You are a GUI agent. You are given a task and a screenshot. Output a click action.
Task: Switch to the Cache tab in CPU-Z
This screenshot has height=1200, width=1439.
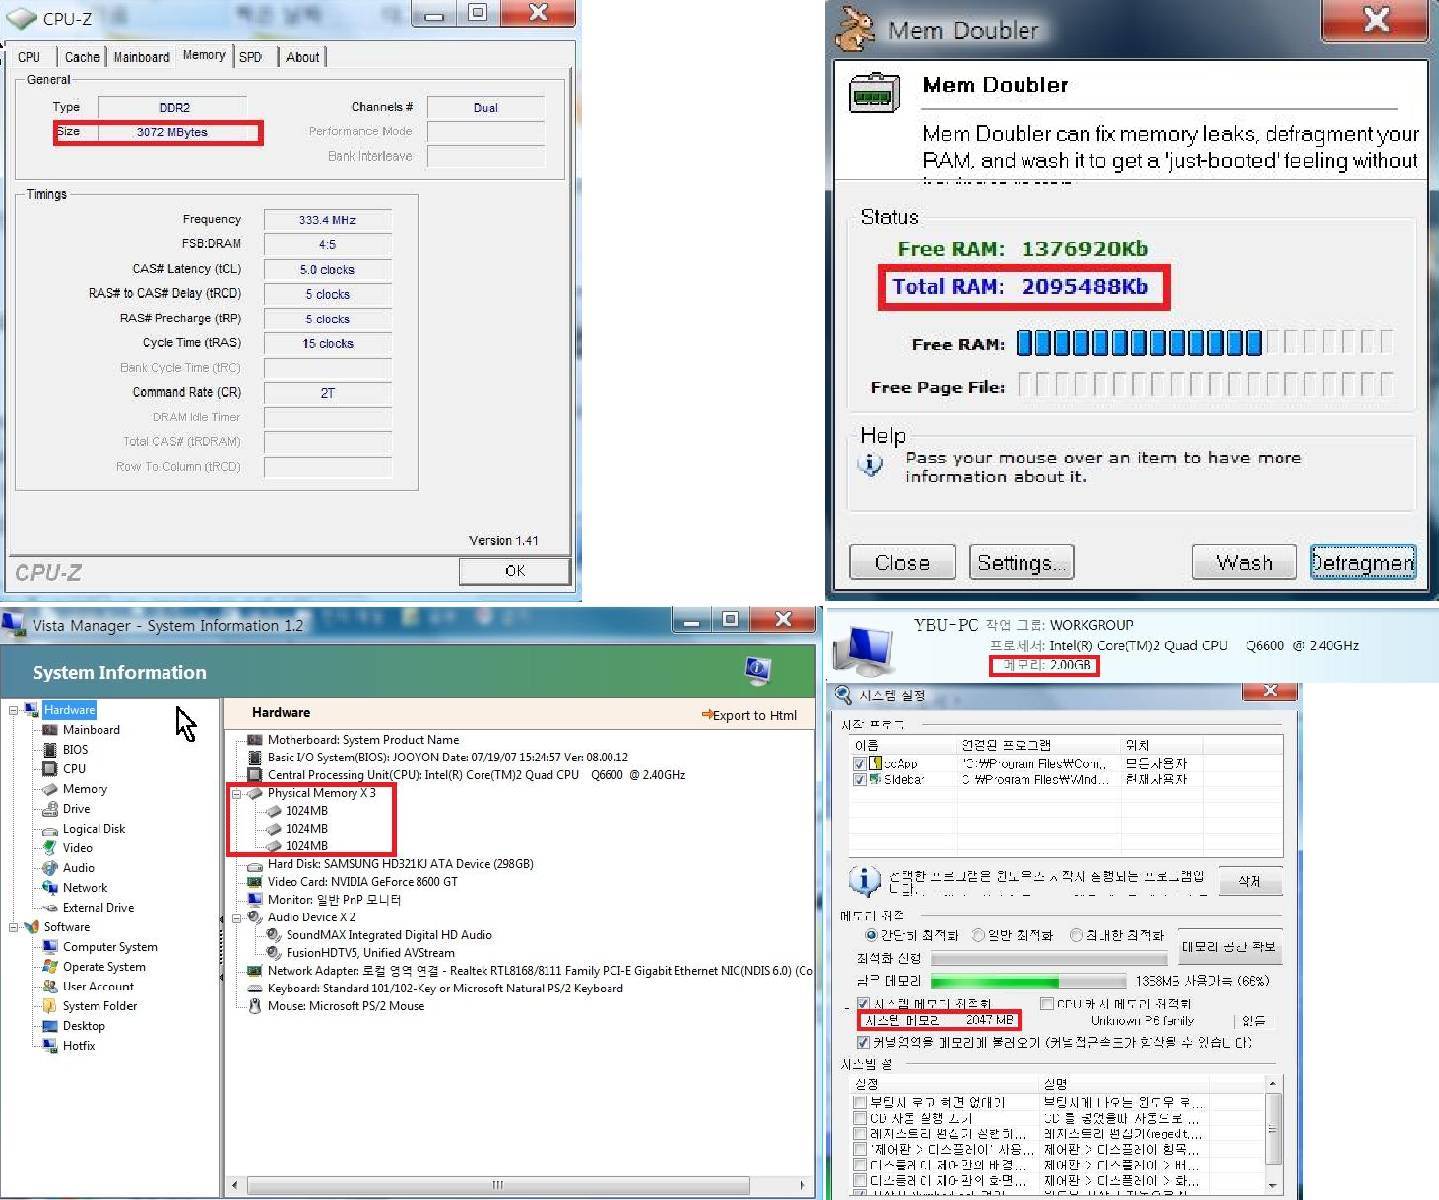click(82, 57)
